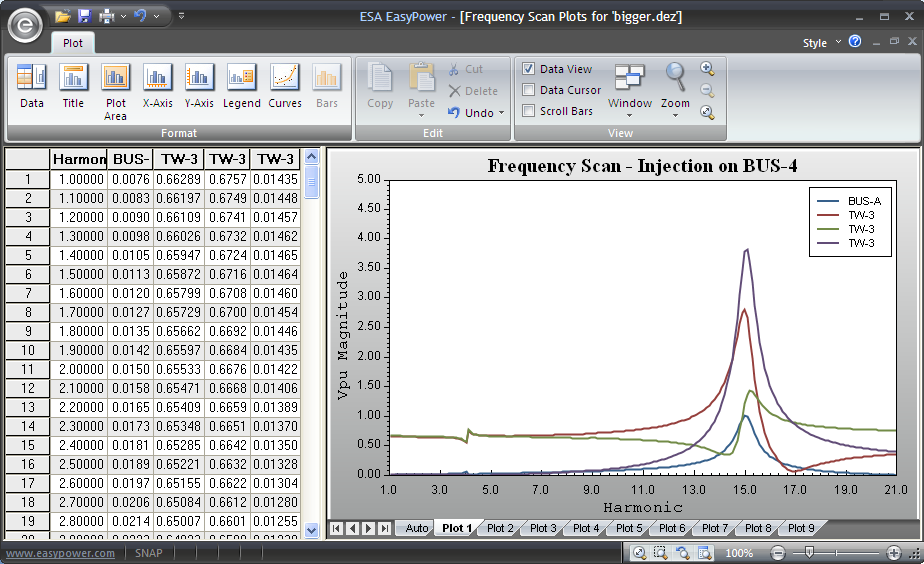Expand the quick access Undo history dropdown
The width and height of the screenshot is (924, 564).
(157, 17)
